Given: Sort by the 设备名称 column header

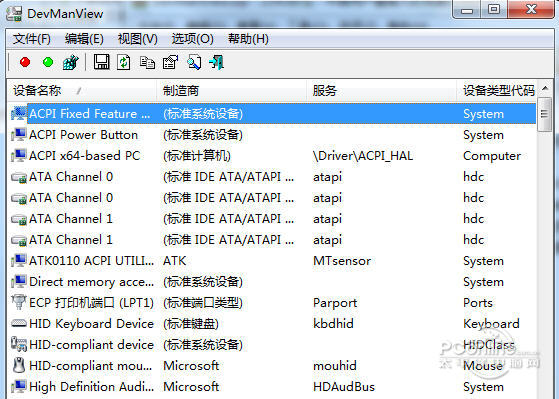Looking at the screenshot, I should click(x=81, y=91).
